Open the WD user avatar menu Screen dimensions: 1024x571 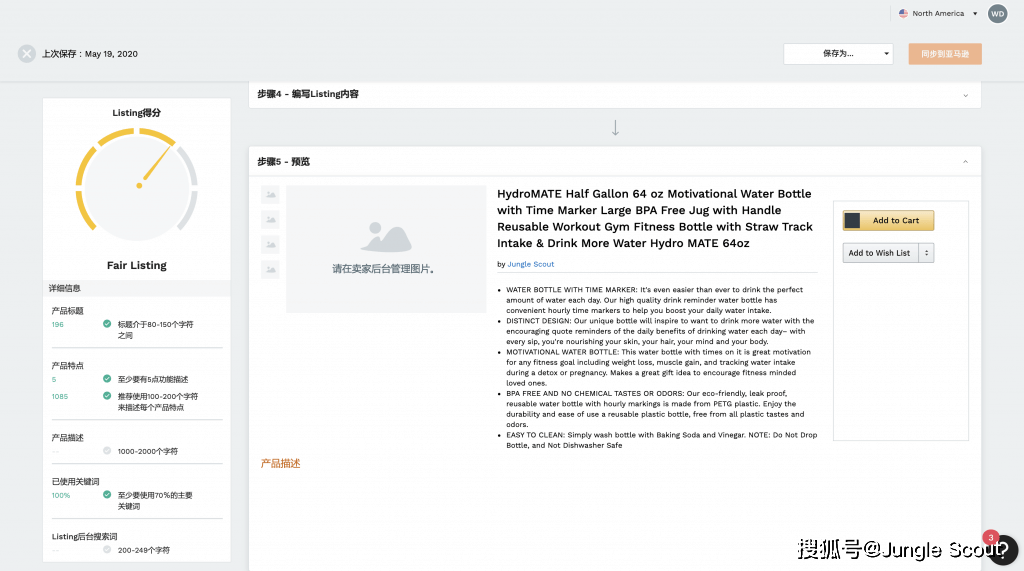click(997, 14)
